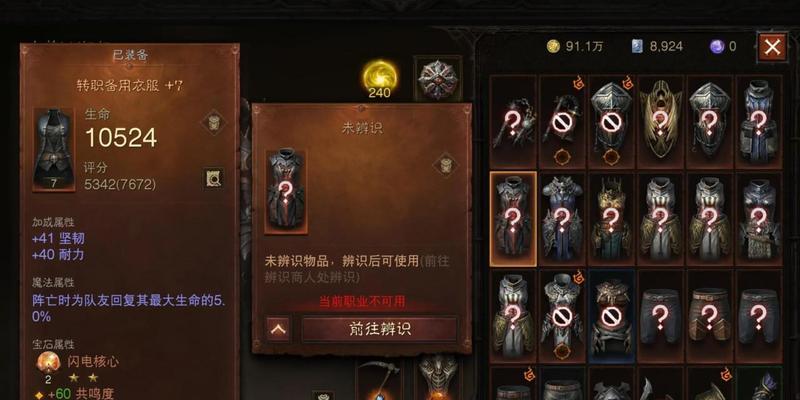Click the diamond scroll icon in equipped panel
The height and width of the screenshot is (400, 800).
click(212, 122)
